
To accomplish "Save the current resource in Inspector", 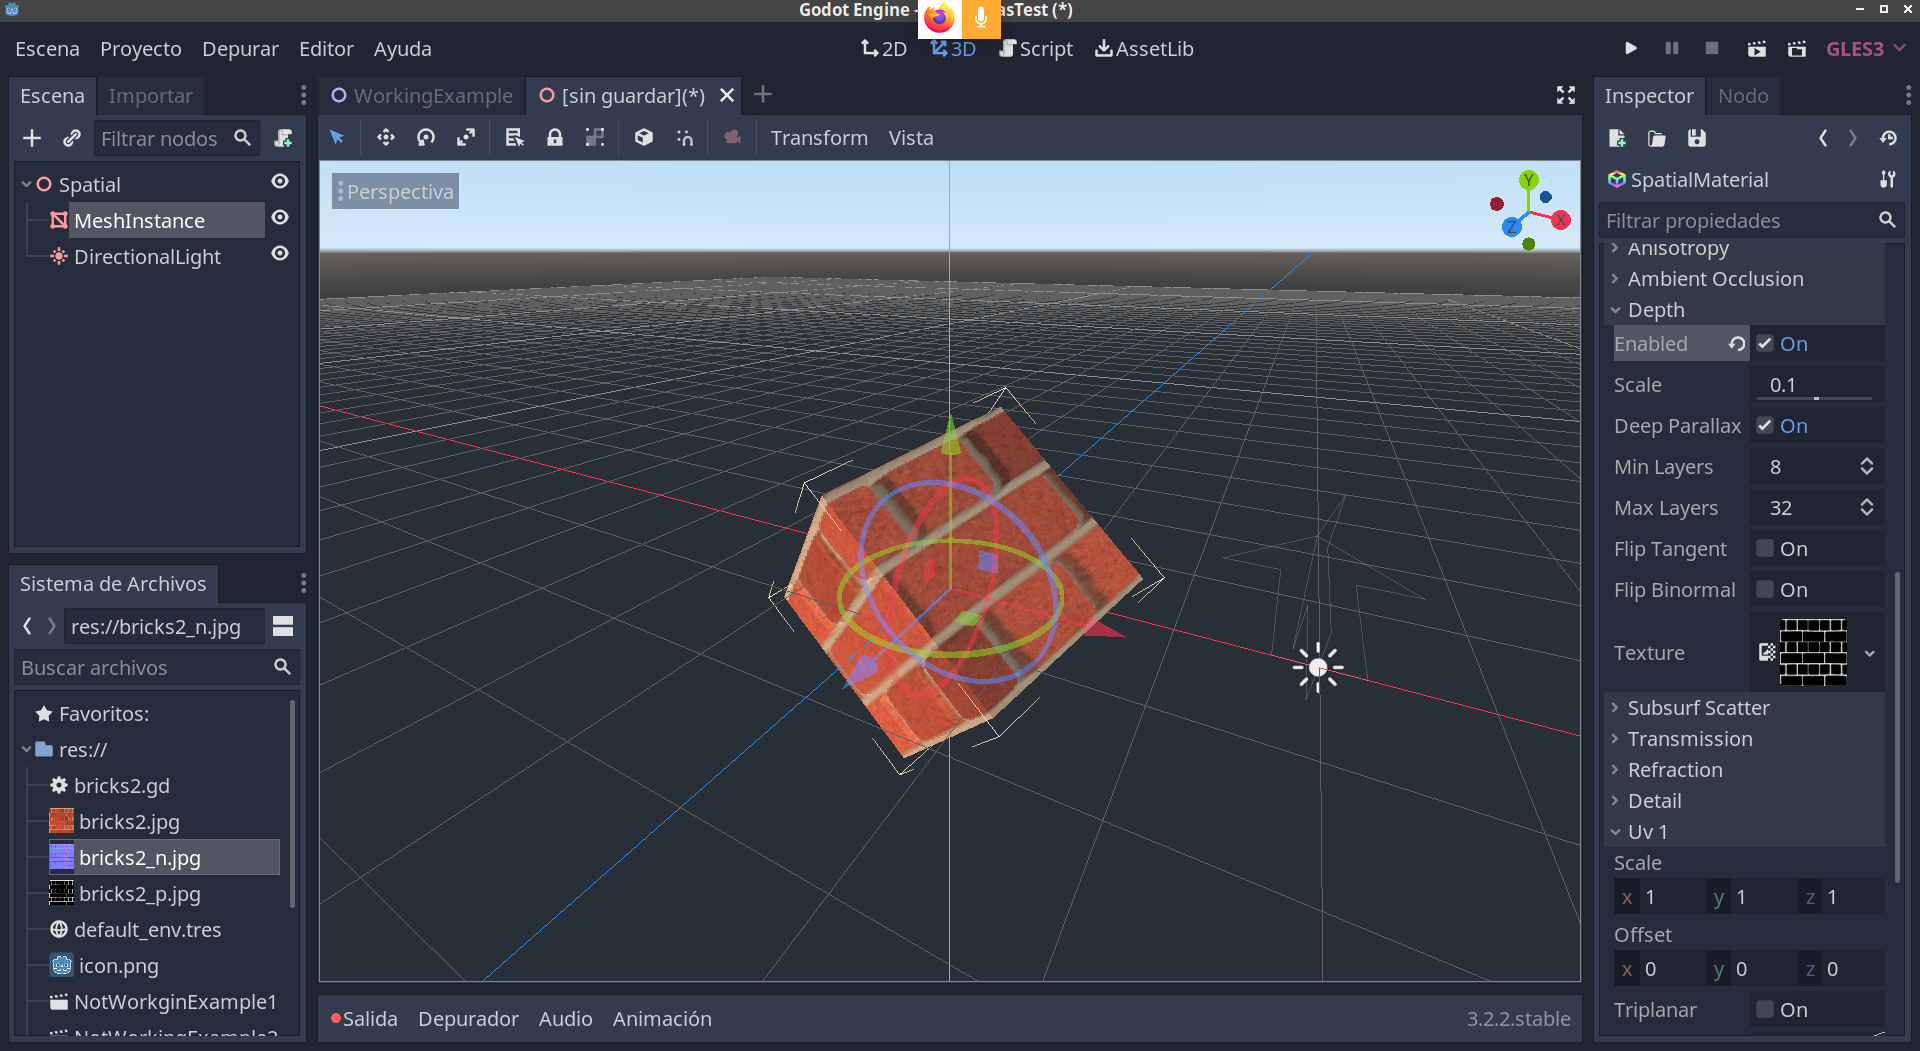I will (1697, 138).
